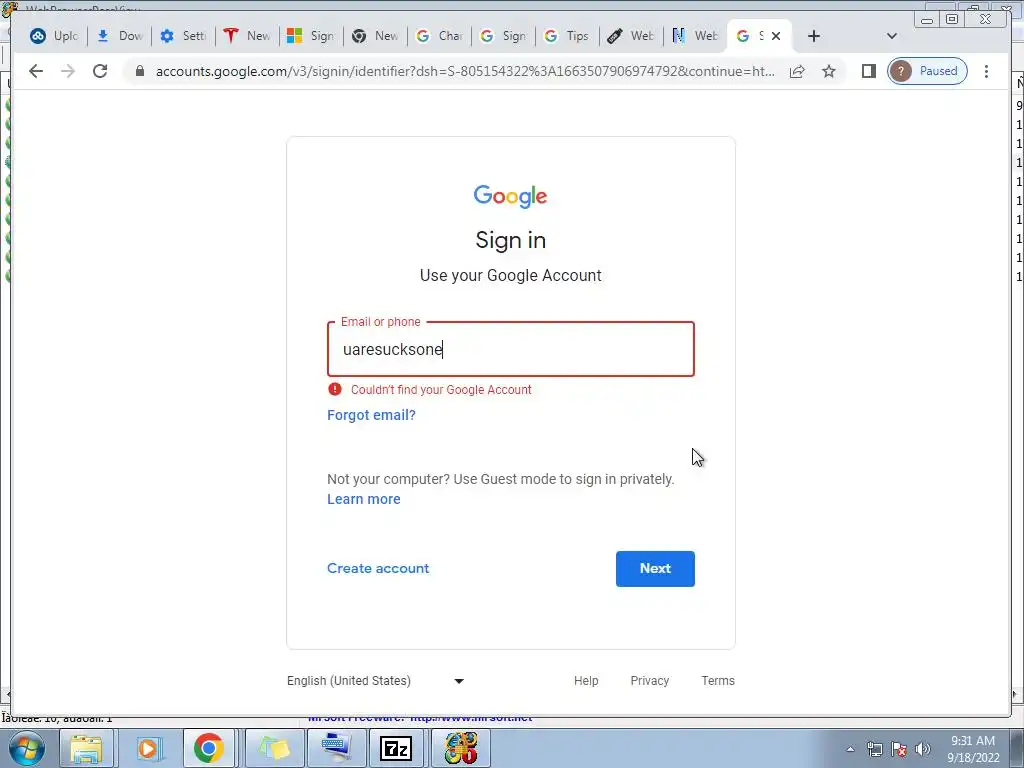
Task: Click the network tray icon
Action: [x=874, y=749]
